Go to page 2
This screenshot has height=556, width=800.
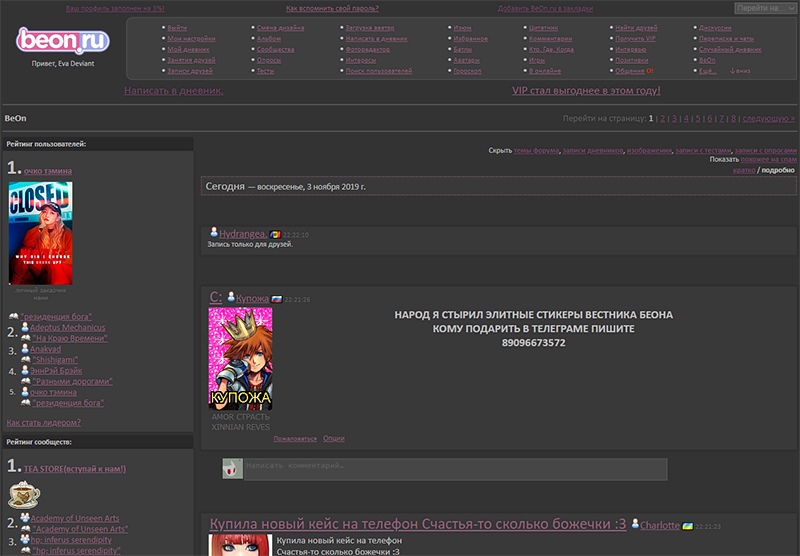coord(662,118)
